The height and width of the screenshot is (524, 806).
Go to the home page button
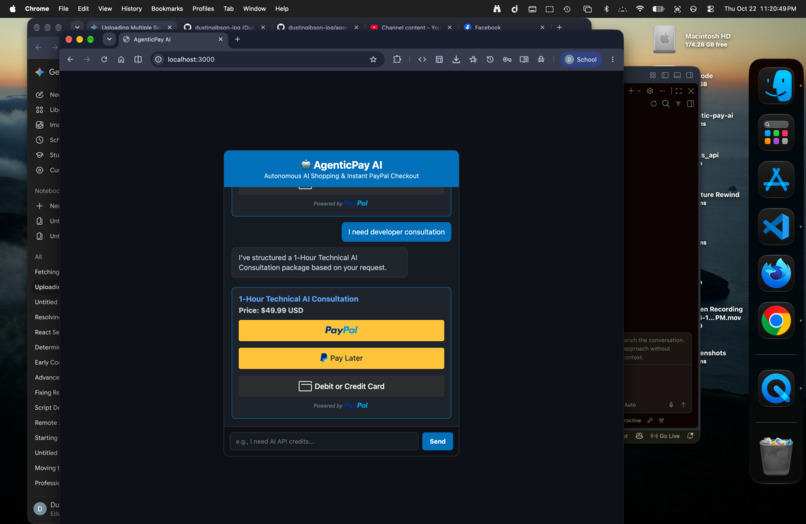point(121,60)
